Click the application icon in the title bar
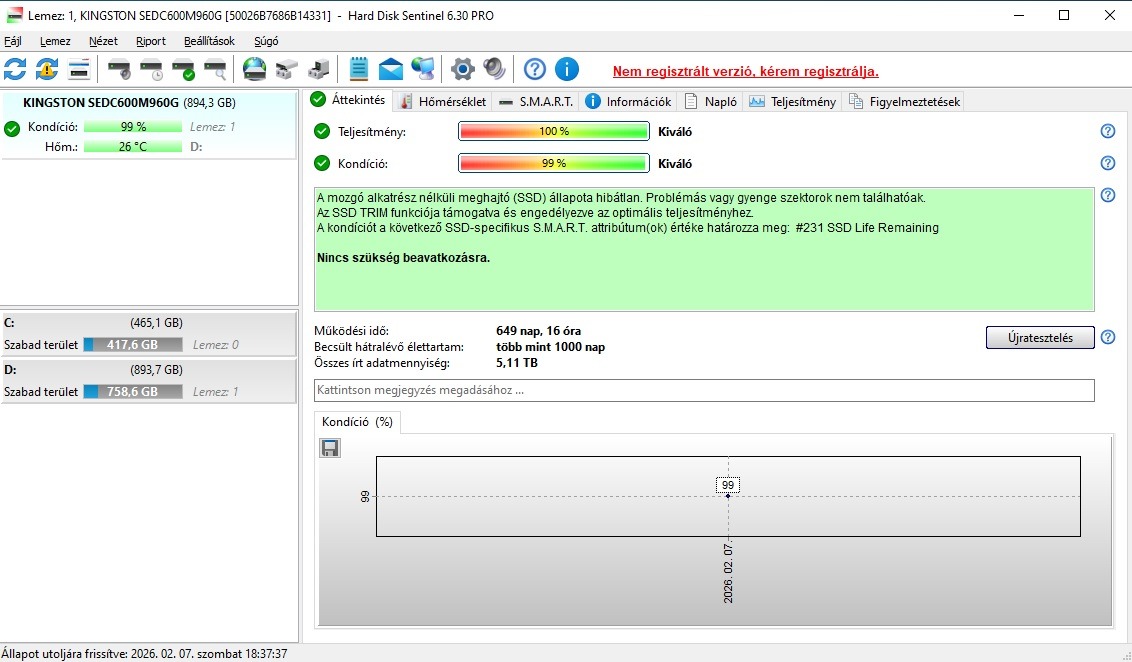1132x662 pixels. coord(14,15)
